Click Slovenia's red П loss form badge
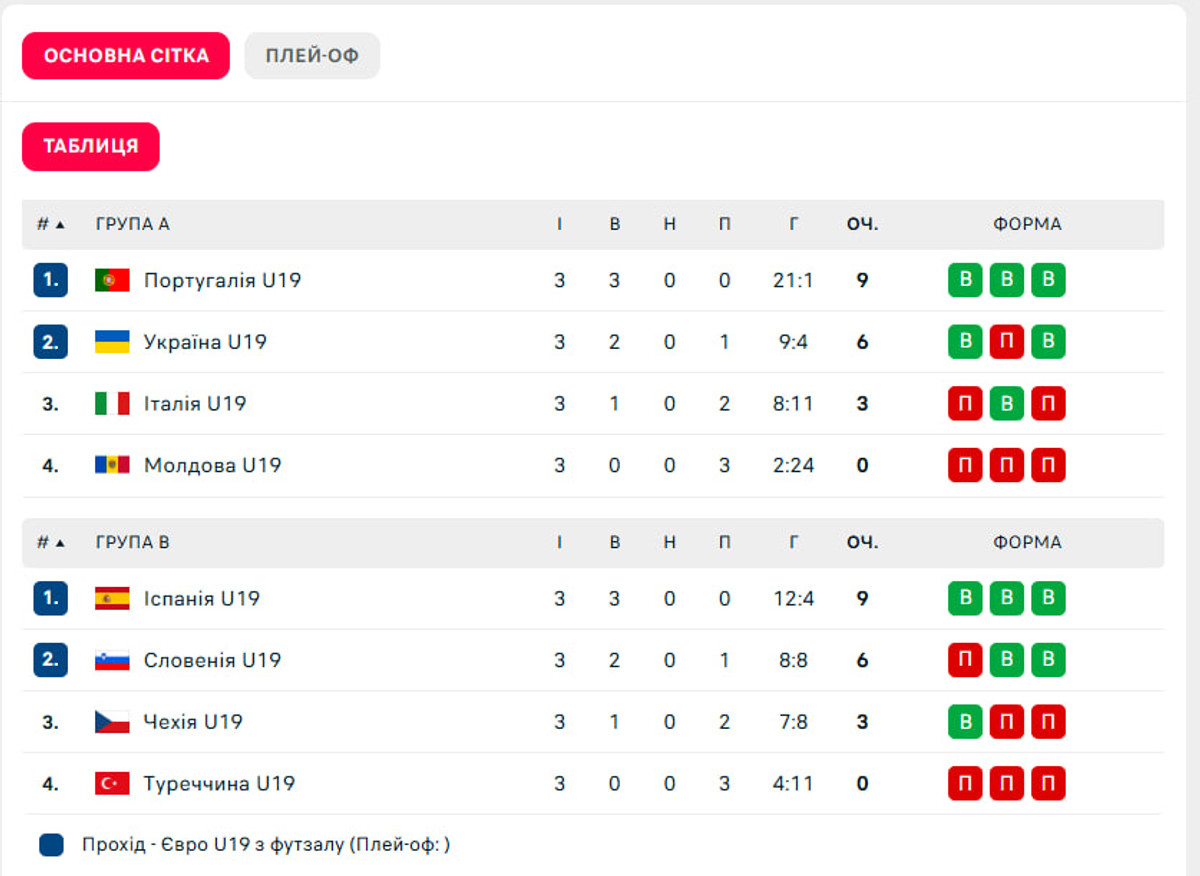The image size is (1200, 876). tap(965, 660)
